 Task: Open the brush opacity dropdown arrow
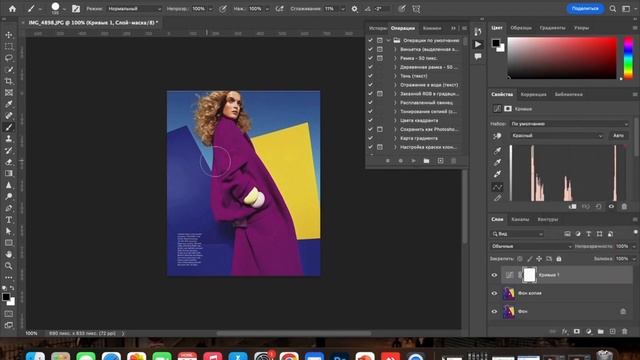click(x=211, y=9)
